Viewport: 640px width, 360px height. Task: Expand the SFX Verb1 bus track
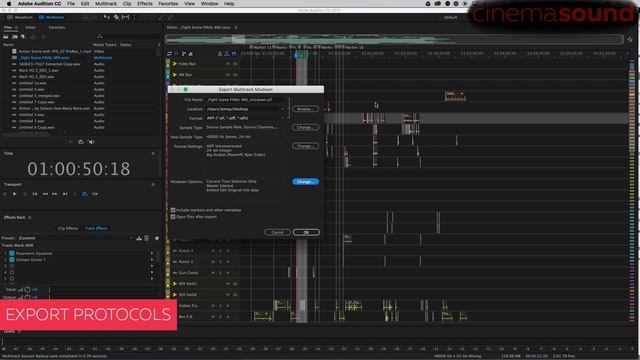click(175, 284)
